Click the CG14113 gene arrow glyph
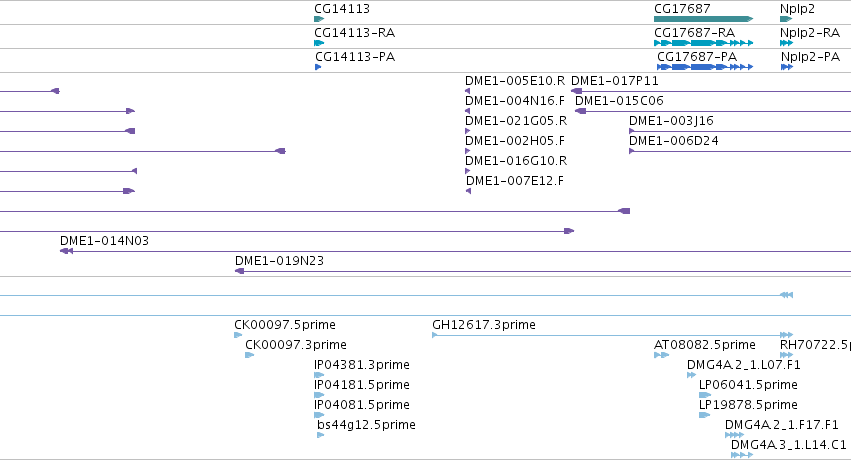 [x=319, y=19]
